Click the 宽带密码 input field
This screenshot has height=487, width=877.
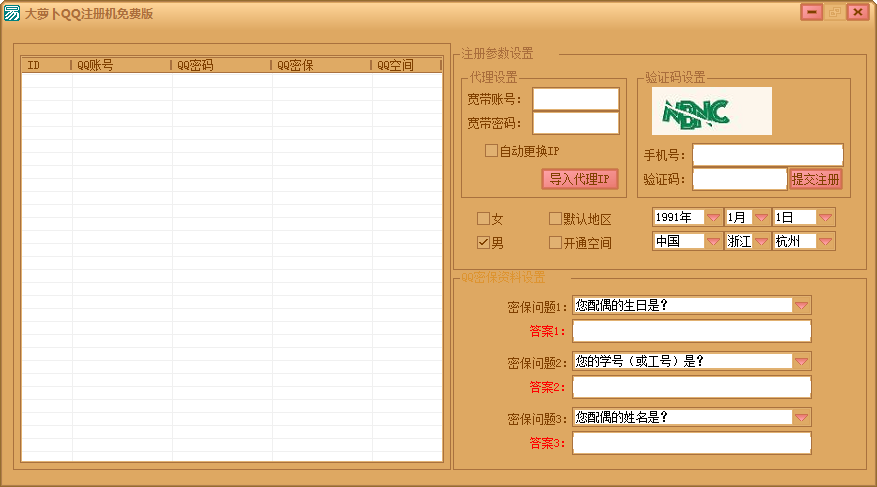tap(576, 123)
